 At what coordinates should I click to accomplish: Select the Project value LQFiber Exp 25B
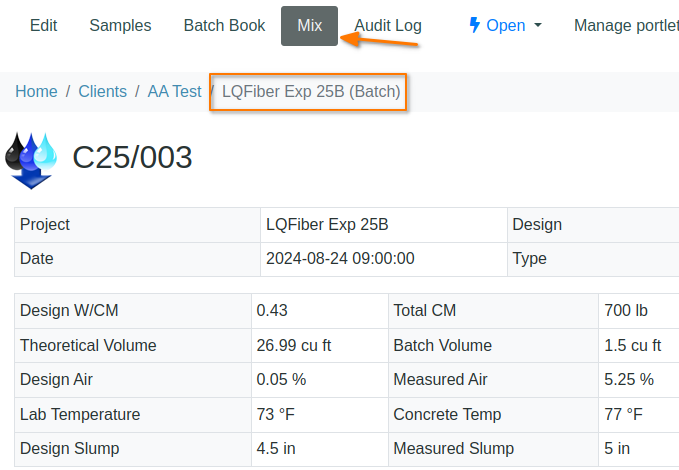point(327,224)
